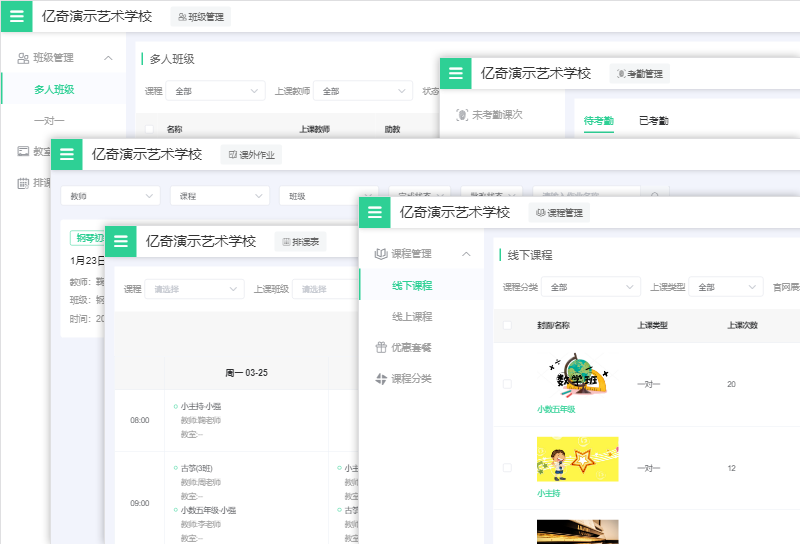Open the 小数五年级 course name link
Screen dimensions: 800x544
pos(556,409)
